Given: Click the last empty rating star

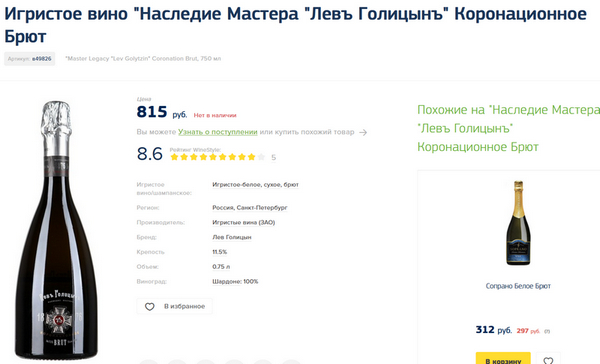Looking at the screenshot, I should click(261, 157).
